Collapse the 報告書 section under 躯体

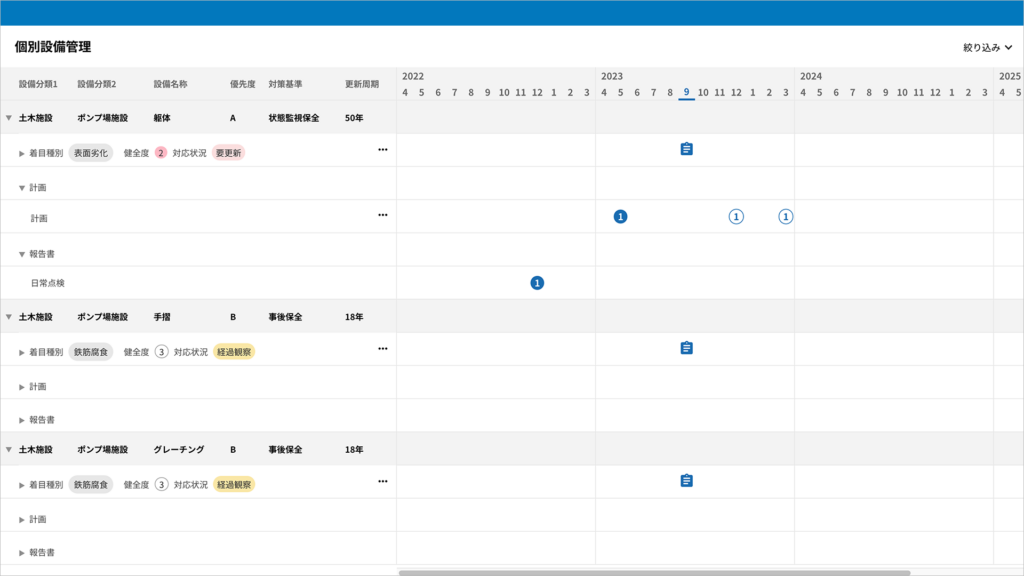click(x=22, y=254)
